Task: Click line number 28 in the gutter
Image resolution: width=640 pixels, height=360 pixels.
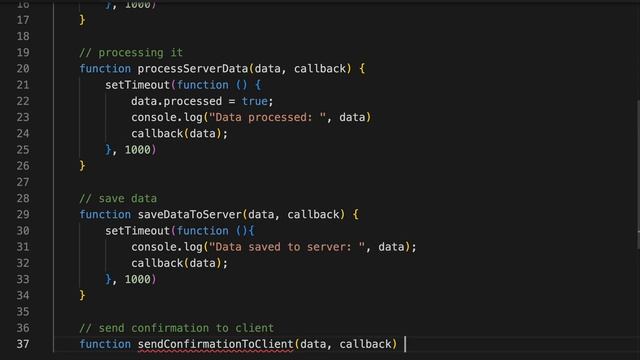Action: tap(23, 198)
